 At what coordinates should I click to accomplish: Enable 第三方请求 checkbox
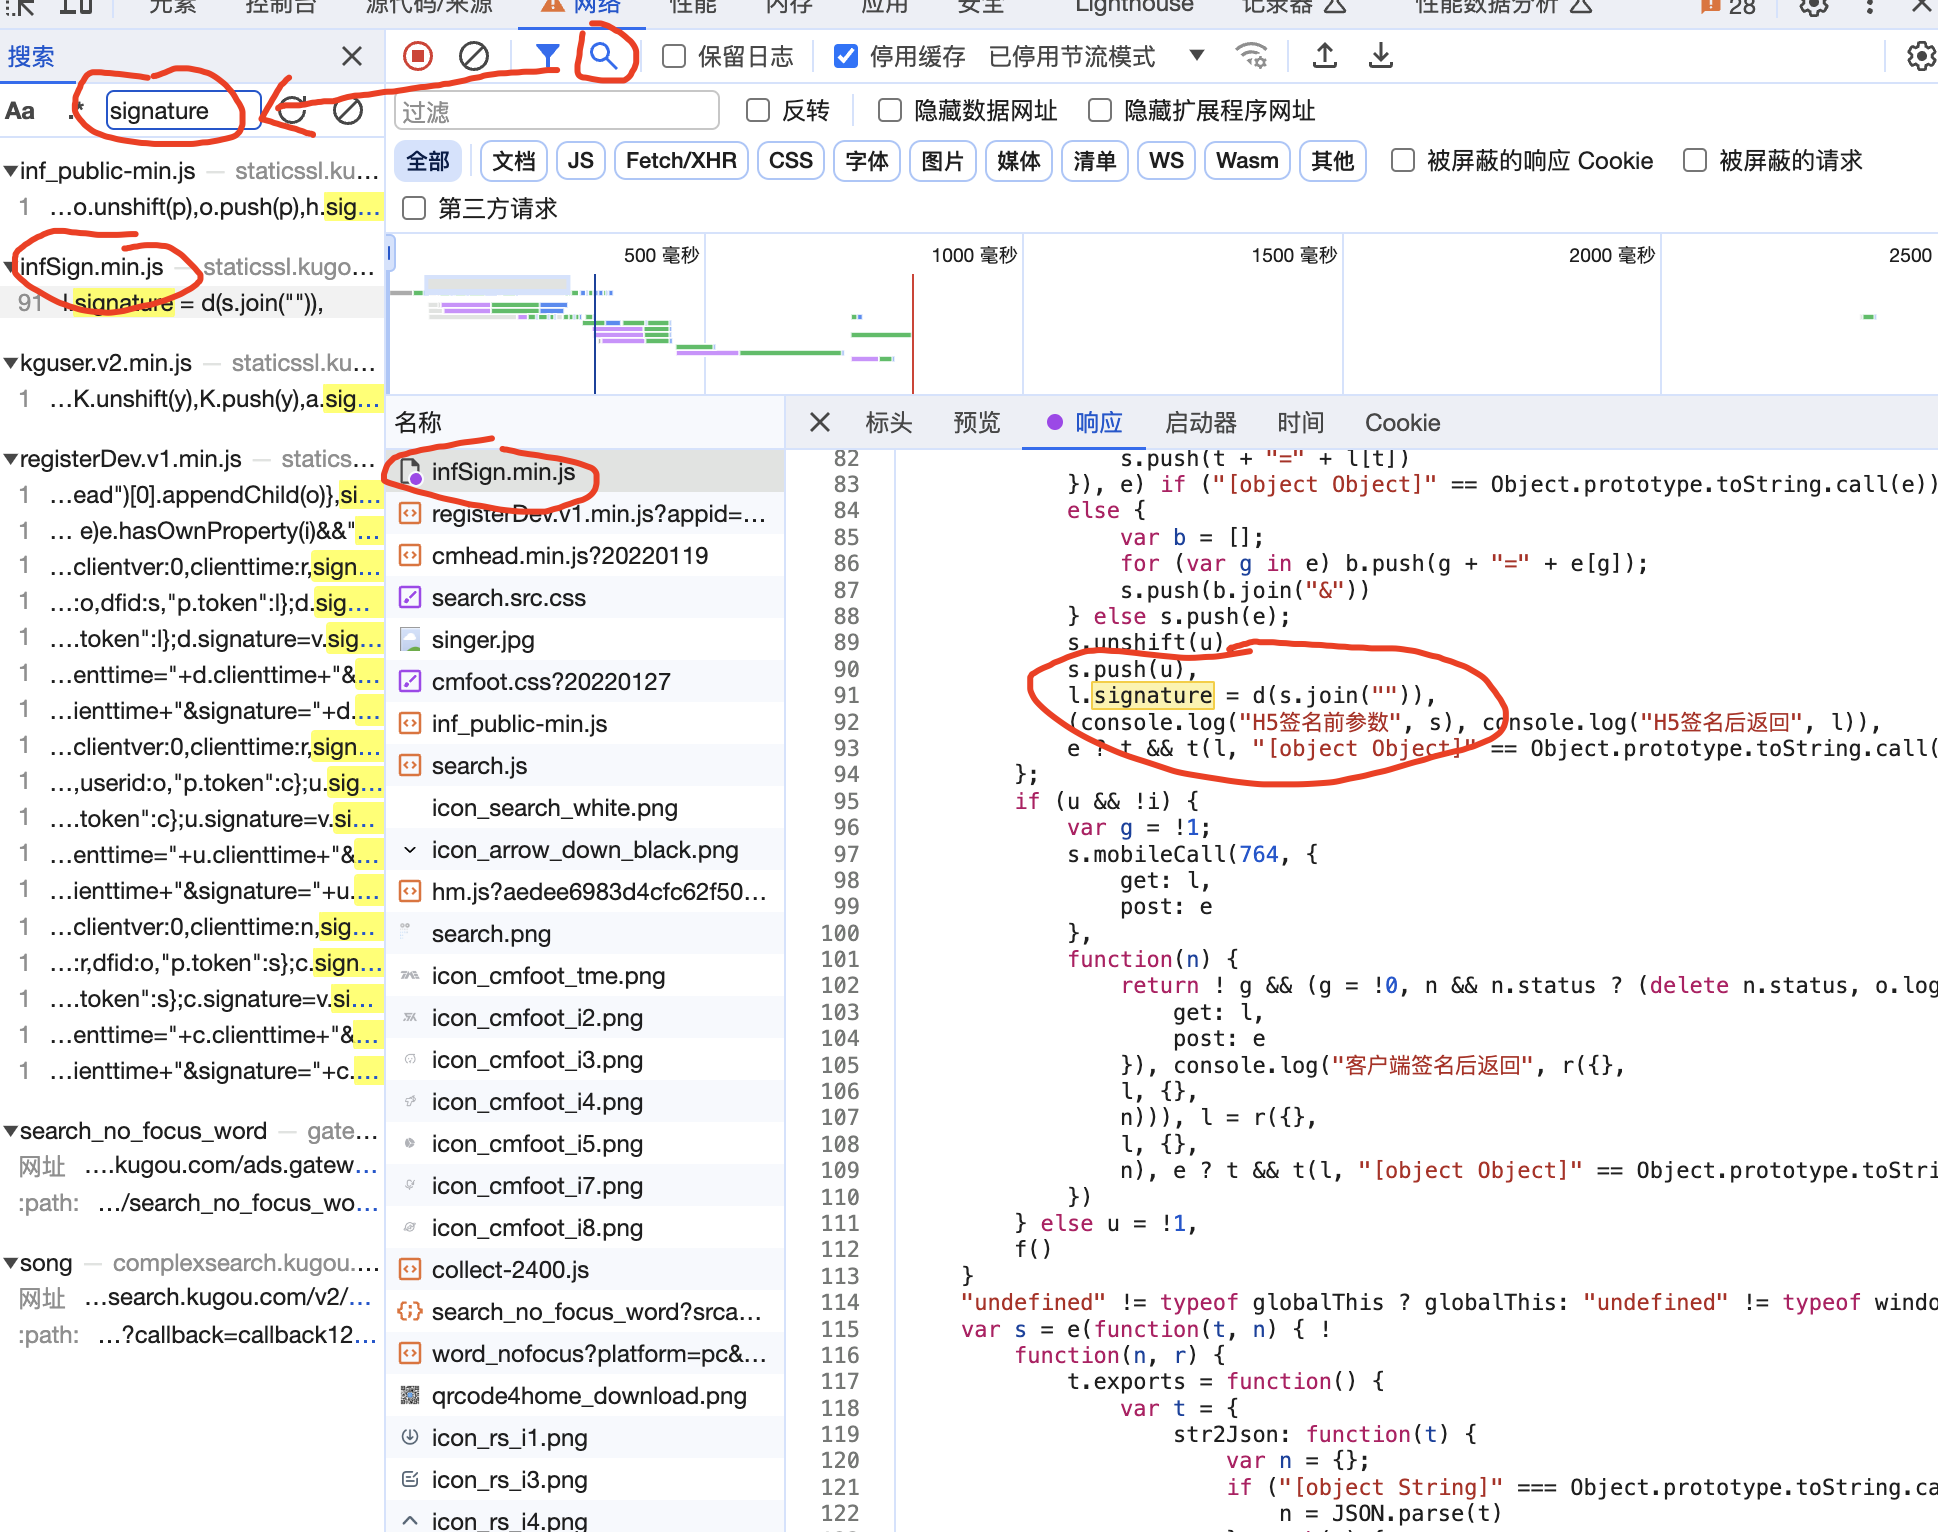click(x=413, y=208)
